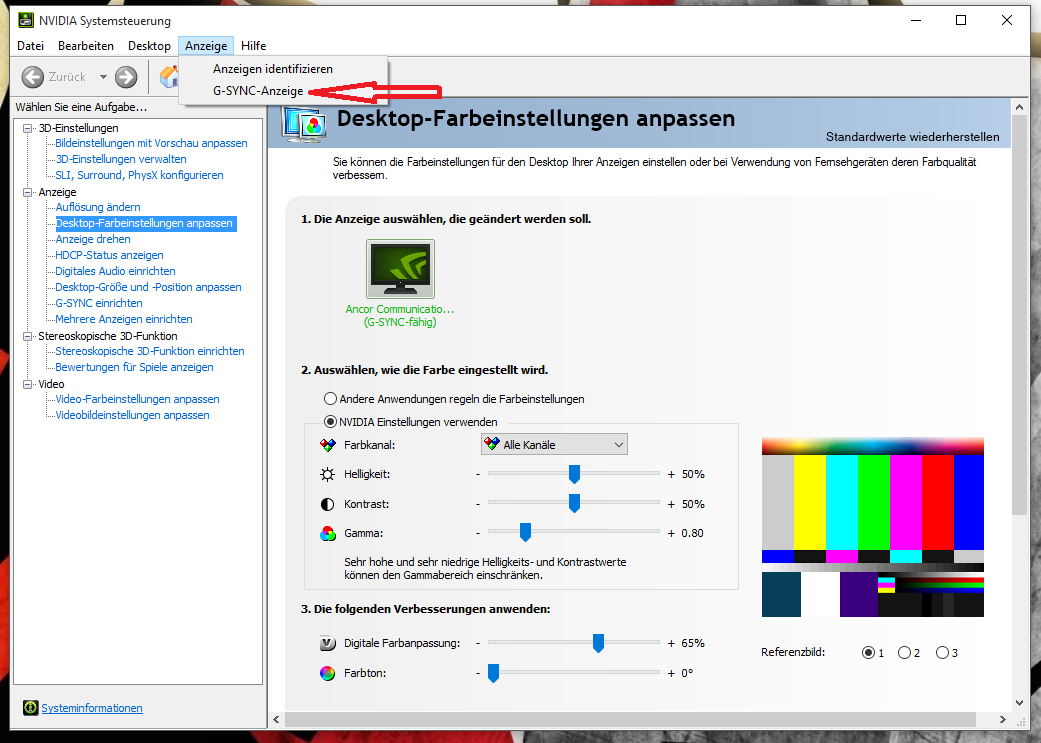Select Referenzbild option 2
Image resolution: width=1041 pixels, height=743 pixels.
point(904,653)
